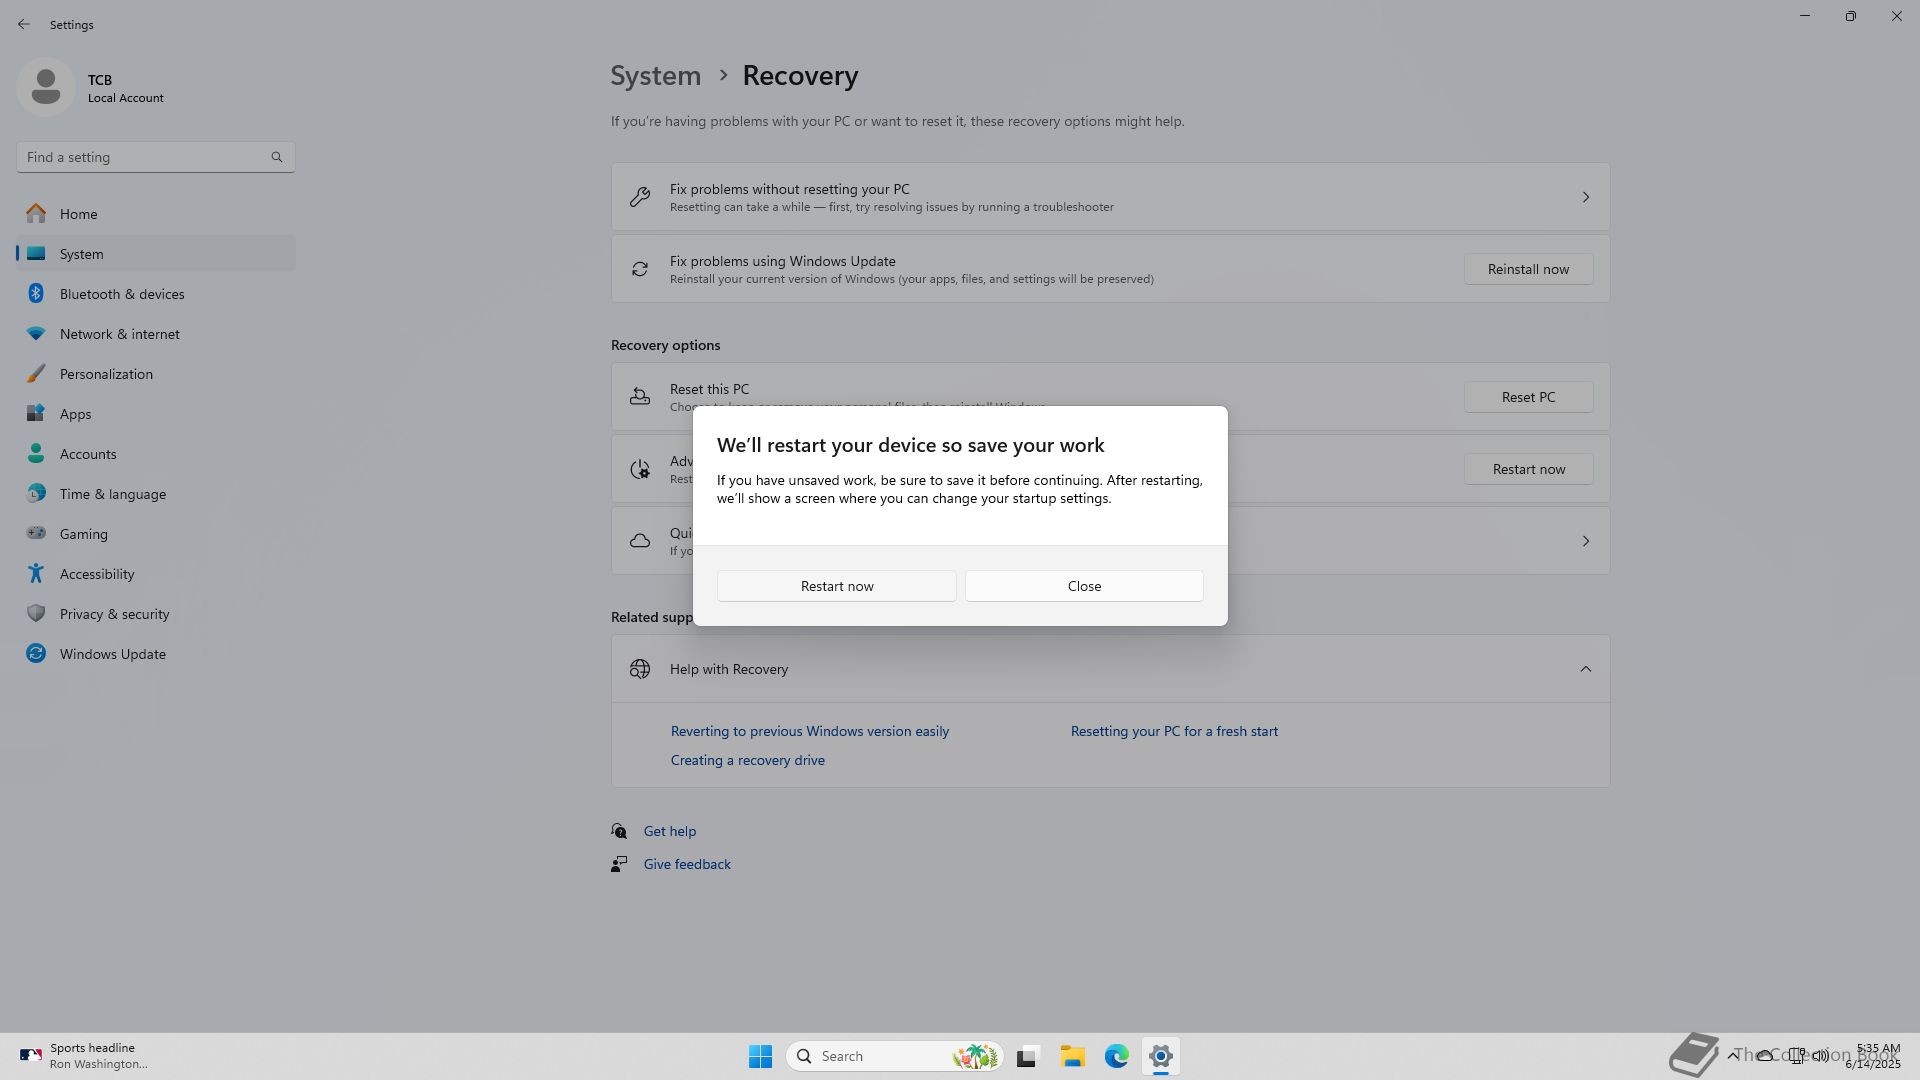Click the Settings back arrow
The image size is (1920, 1080).
[24, 24]
